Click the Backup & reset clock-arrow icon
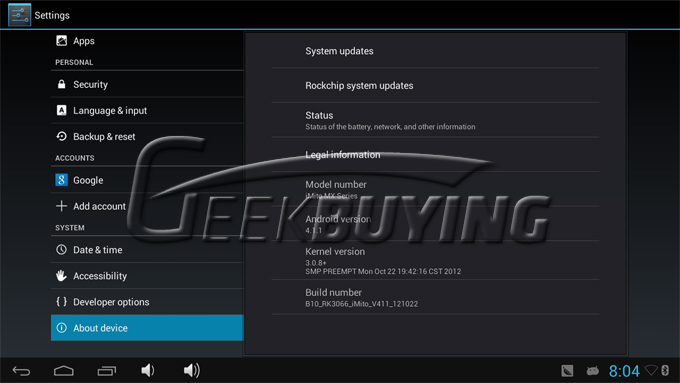 tap(62, 136)
